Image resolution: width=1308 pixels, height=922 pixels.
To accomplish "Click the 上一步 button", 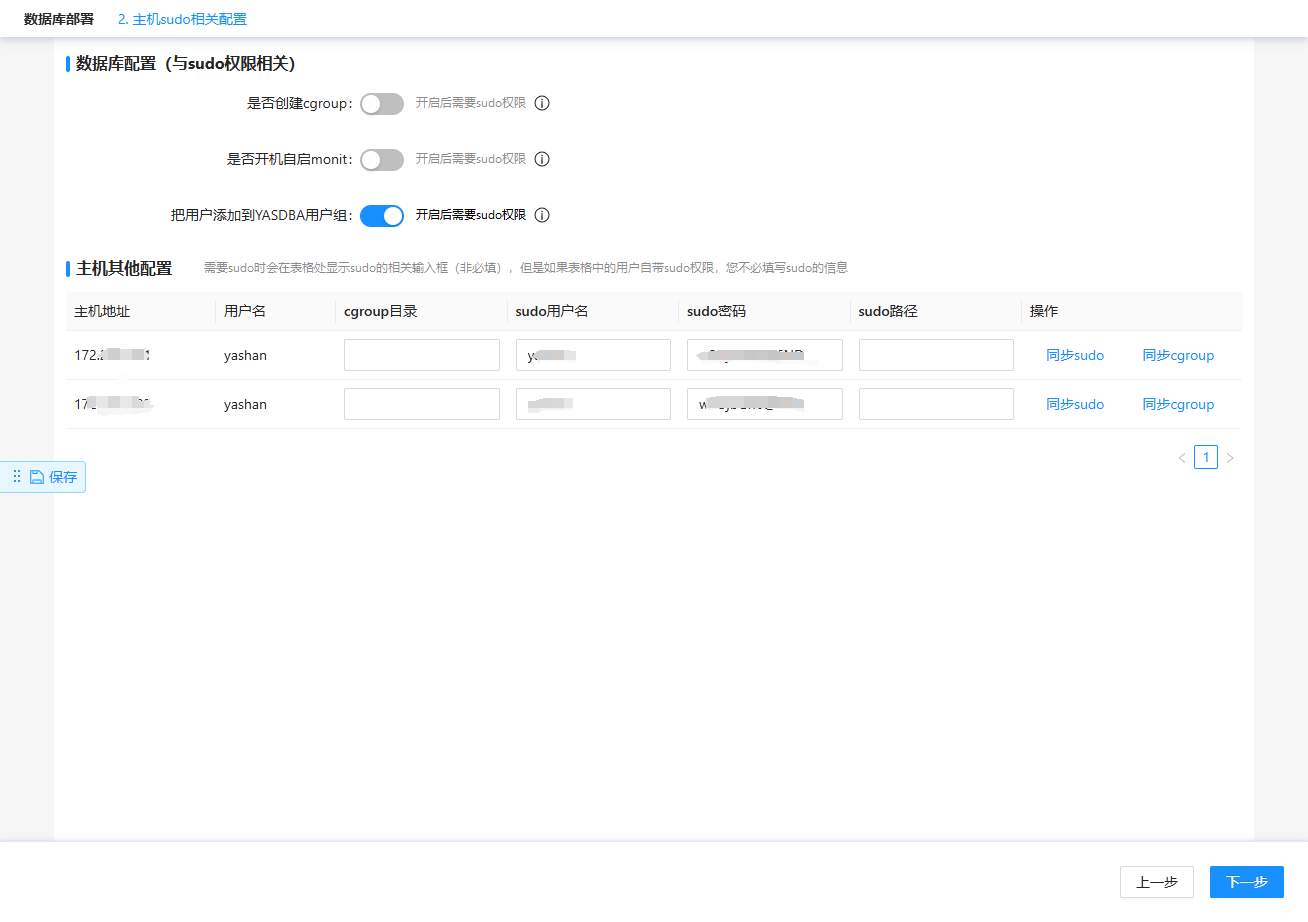I will [x=1157, y=882].
